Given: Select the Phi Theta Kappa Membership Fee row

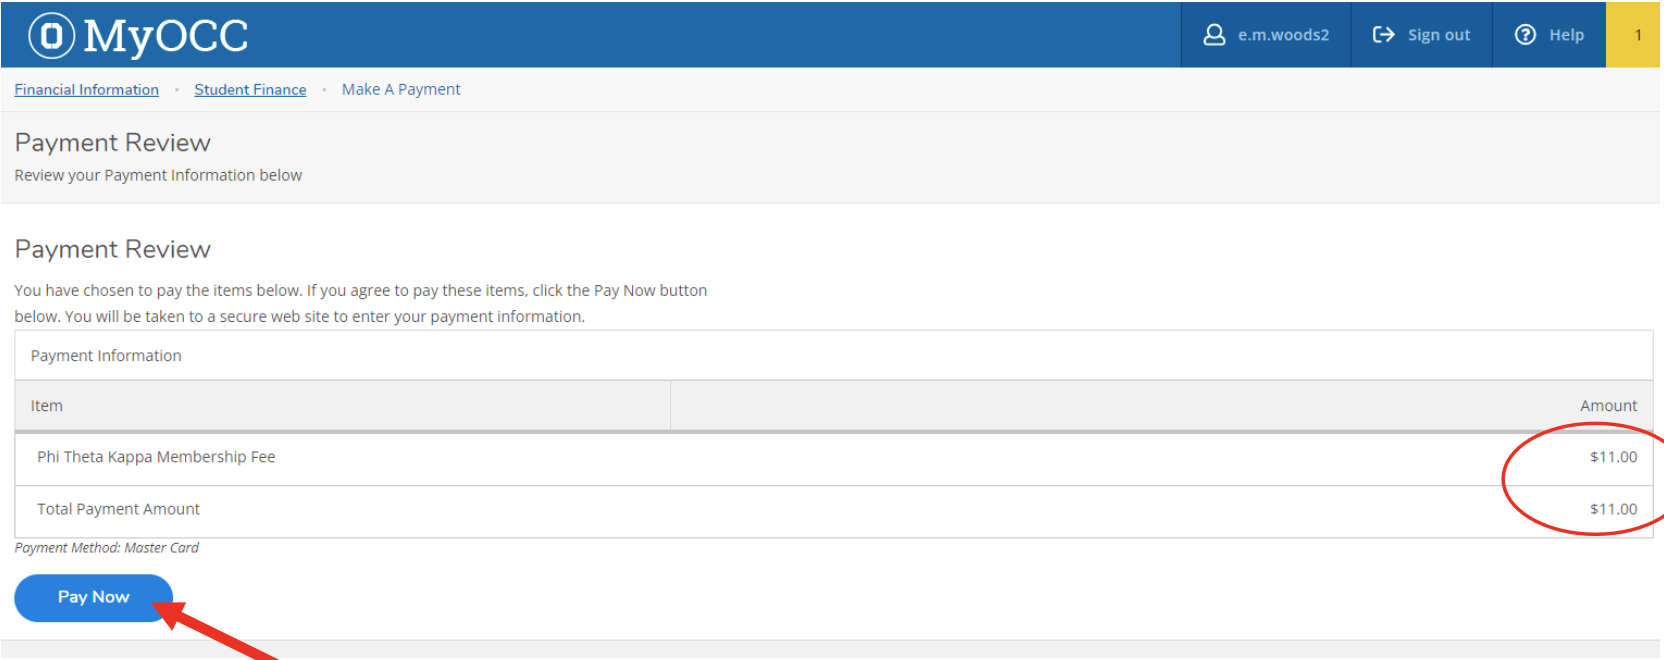Looking at the screenshot, I should [x=156, y=457].
